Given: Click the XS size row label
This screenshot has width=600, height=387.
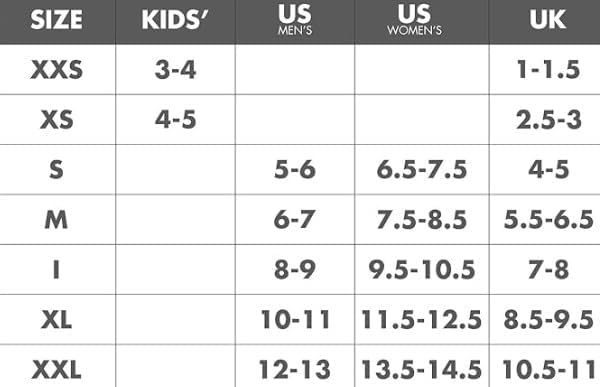Looking at the screenshot, I should point(57,120).
